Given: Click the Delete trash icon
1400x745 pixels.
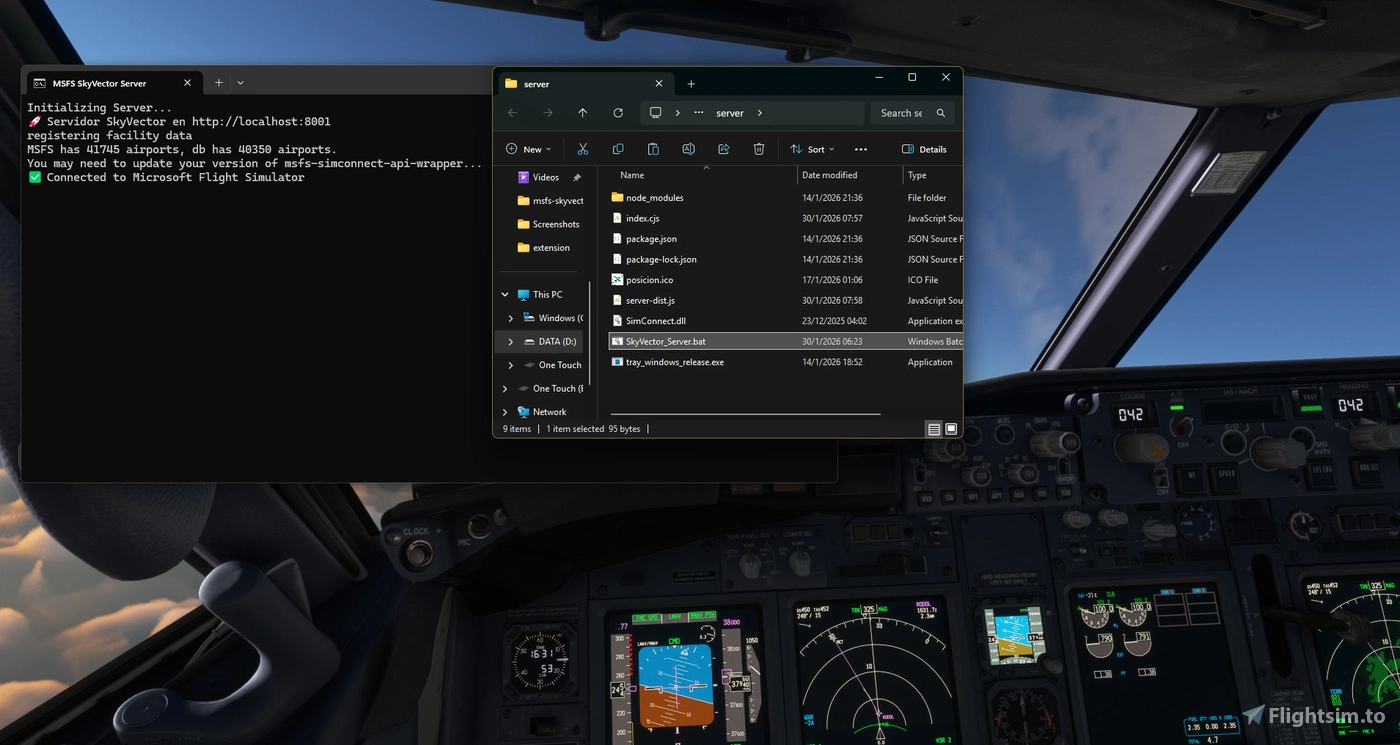Looking at the screenshot, I should pos(758,148).
